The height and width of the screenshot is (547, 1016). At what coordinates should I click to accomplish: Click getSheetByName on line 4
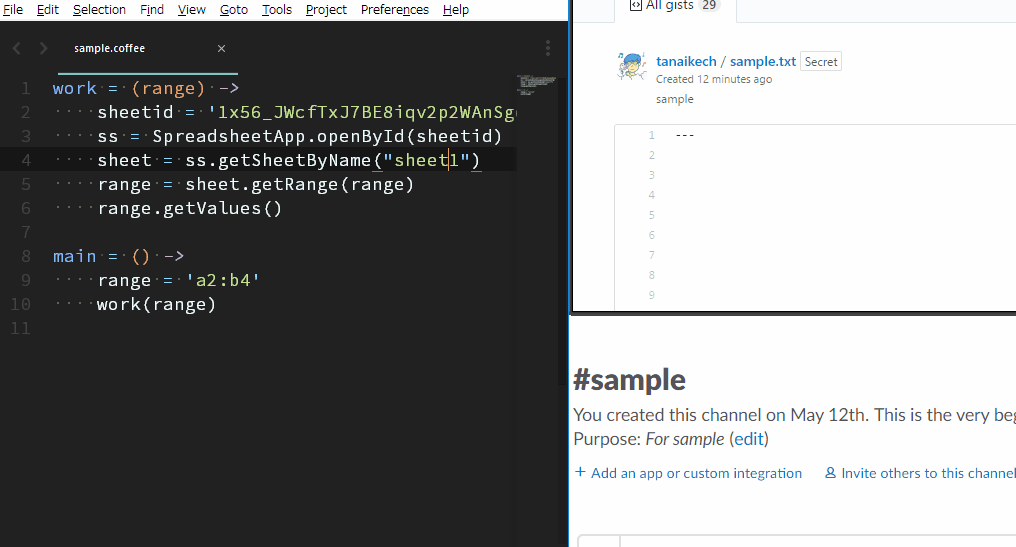[294, 160]
